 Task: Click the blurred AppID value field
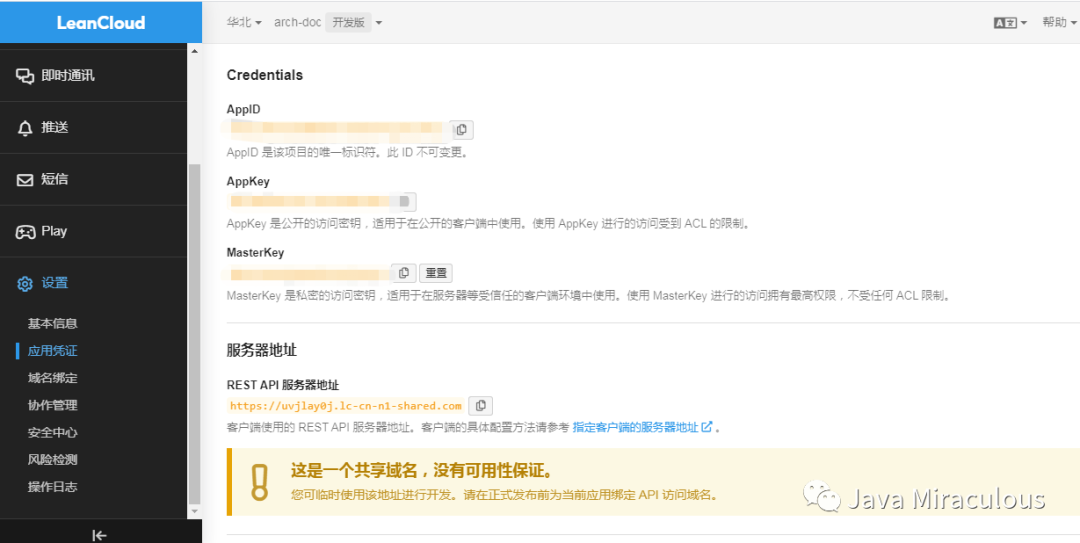[338, 130]
